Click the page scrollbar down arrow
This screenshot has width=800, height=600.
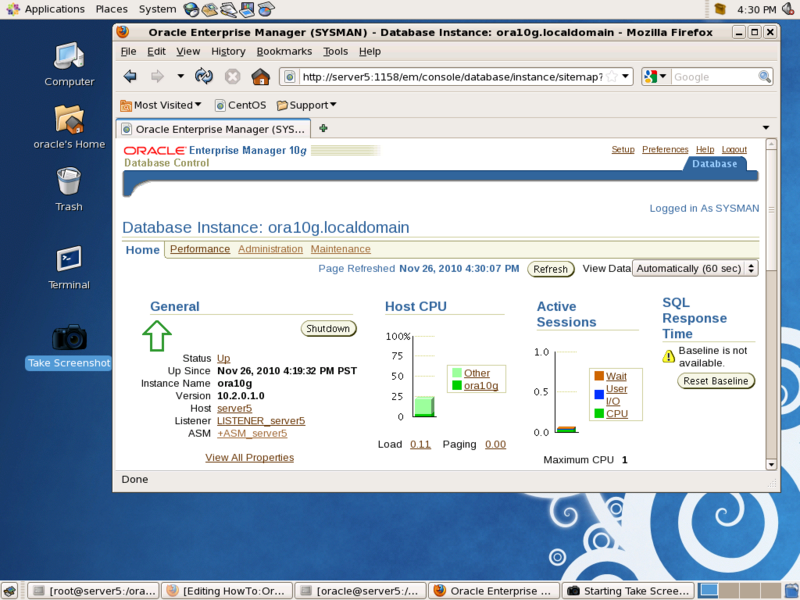tap(771, 464)
